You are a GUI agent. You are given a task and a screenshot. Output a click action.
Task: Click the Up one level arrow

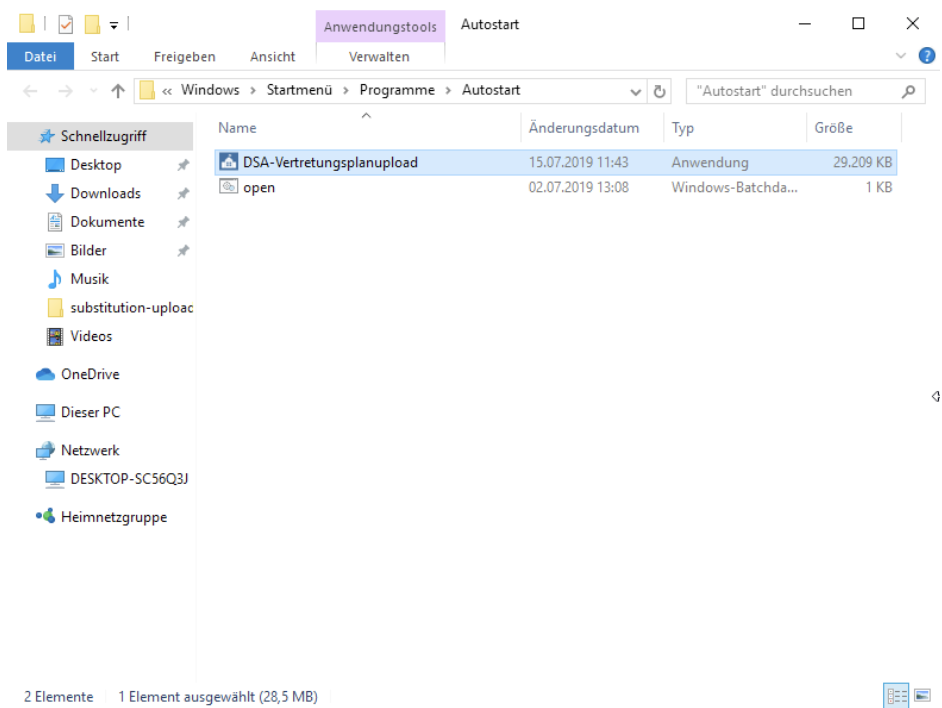(x=118, y=91)
